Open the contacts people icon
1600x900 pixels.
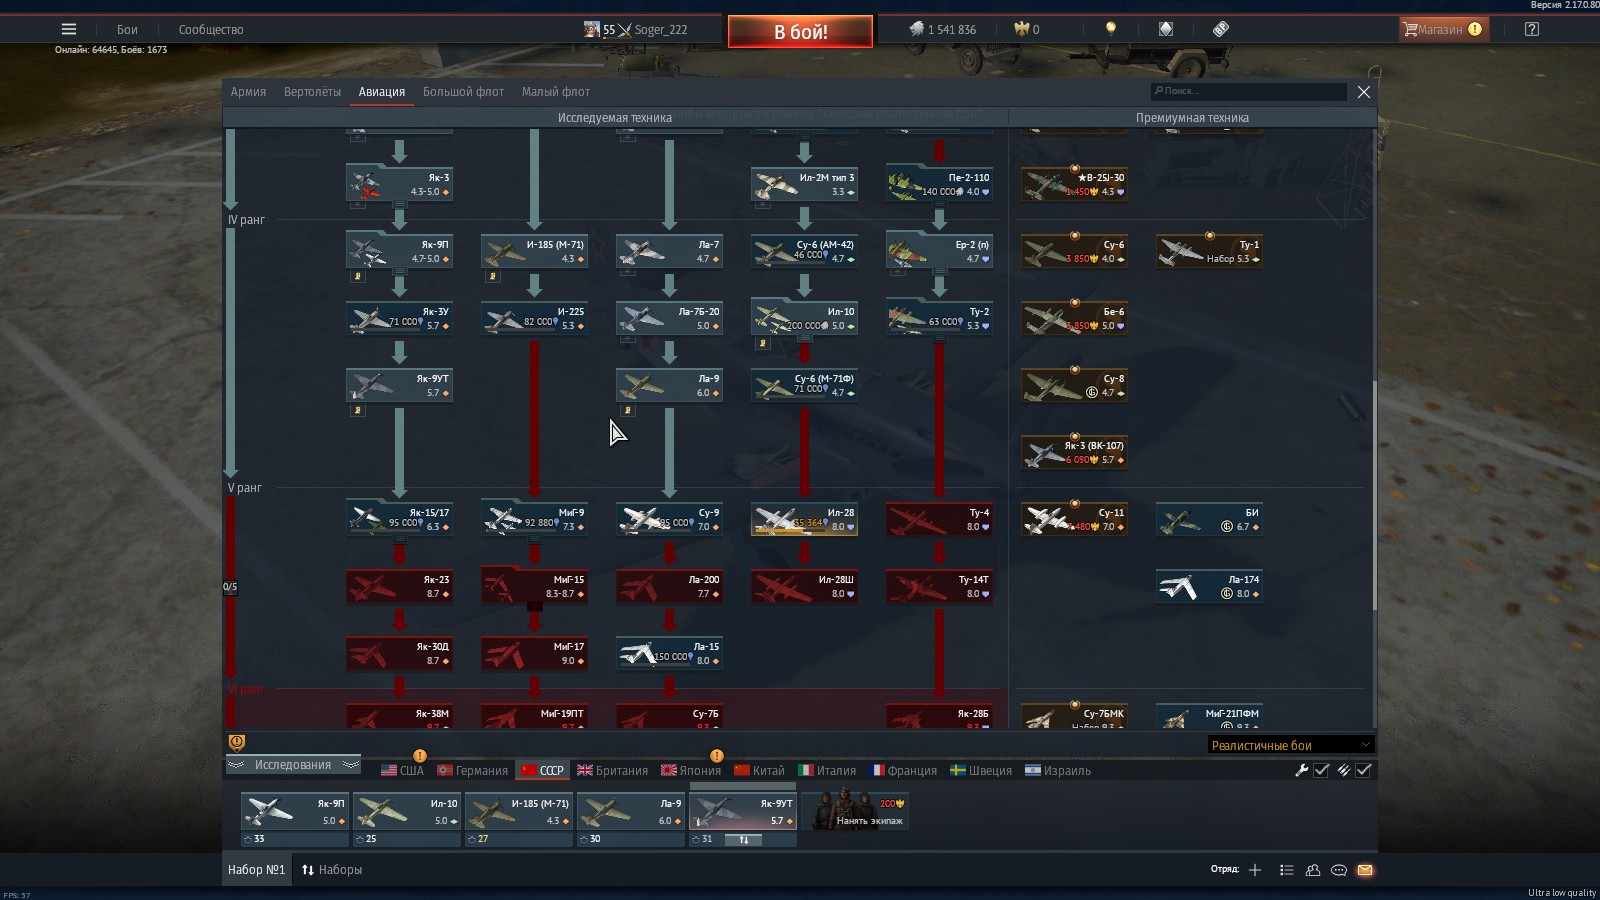click(1313, 870)
